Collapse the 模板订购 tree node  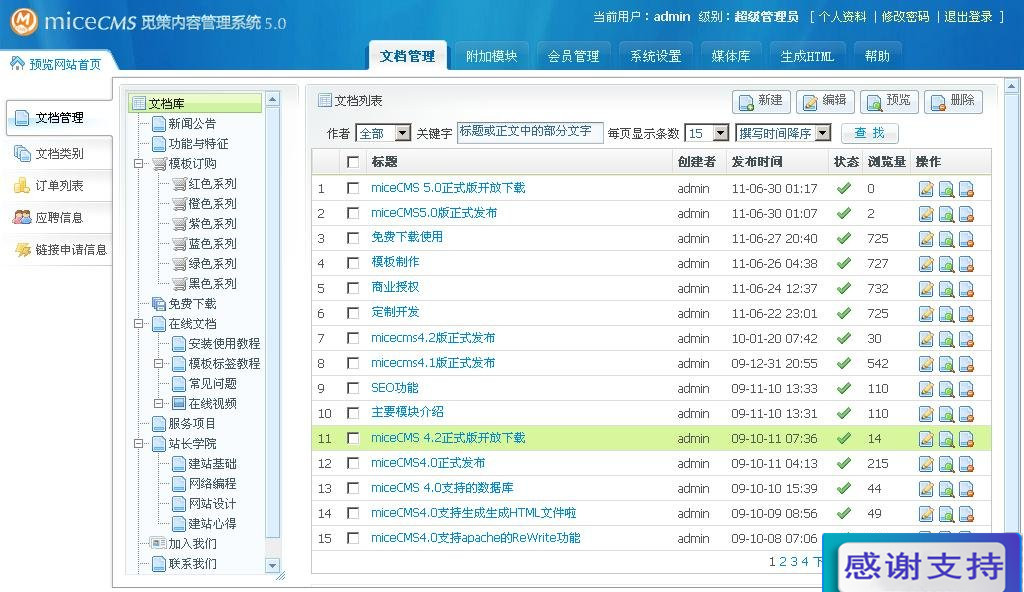[x=138, y=163]
